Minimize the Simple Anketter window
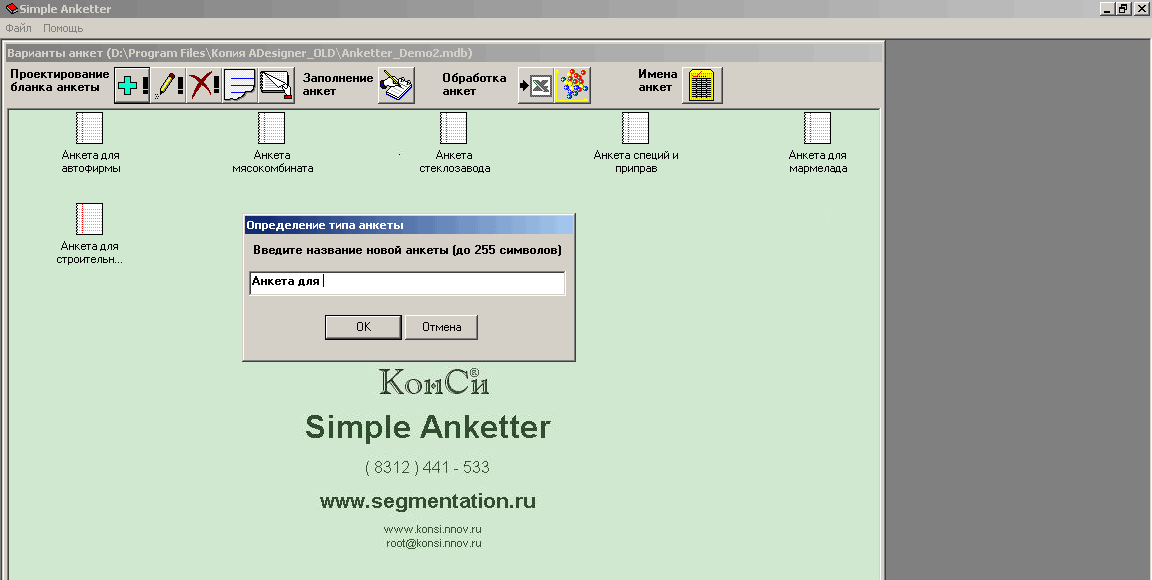 click(x=1108, y=9)
